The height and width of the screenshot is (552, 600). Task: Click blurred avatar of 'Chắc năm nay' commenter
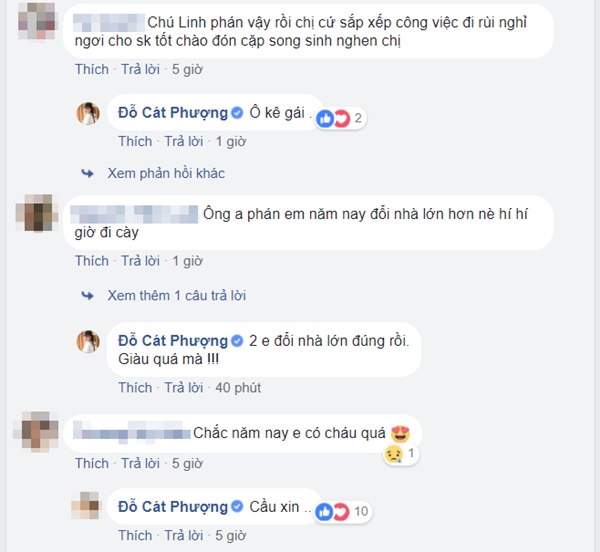pyautogui.click(x=36, y=432)
